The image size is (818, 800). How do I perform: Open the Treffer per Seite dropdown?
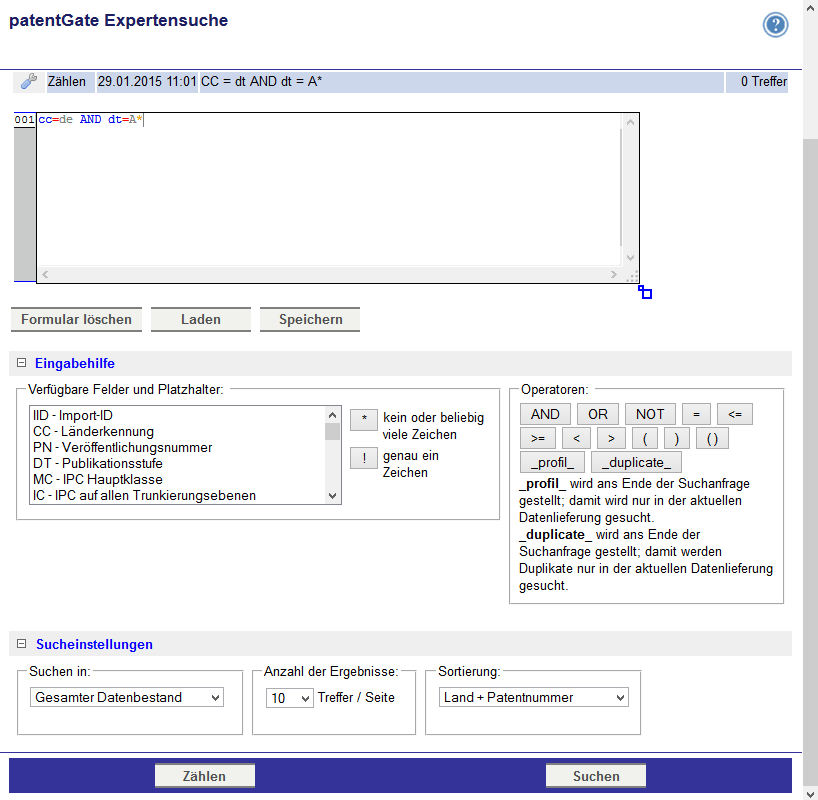[290, 698]
